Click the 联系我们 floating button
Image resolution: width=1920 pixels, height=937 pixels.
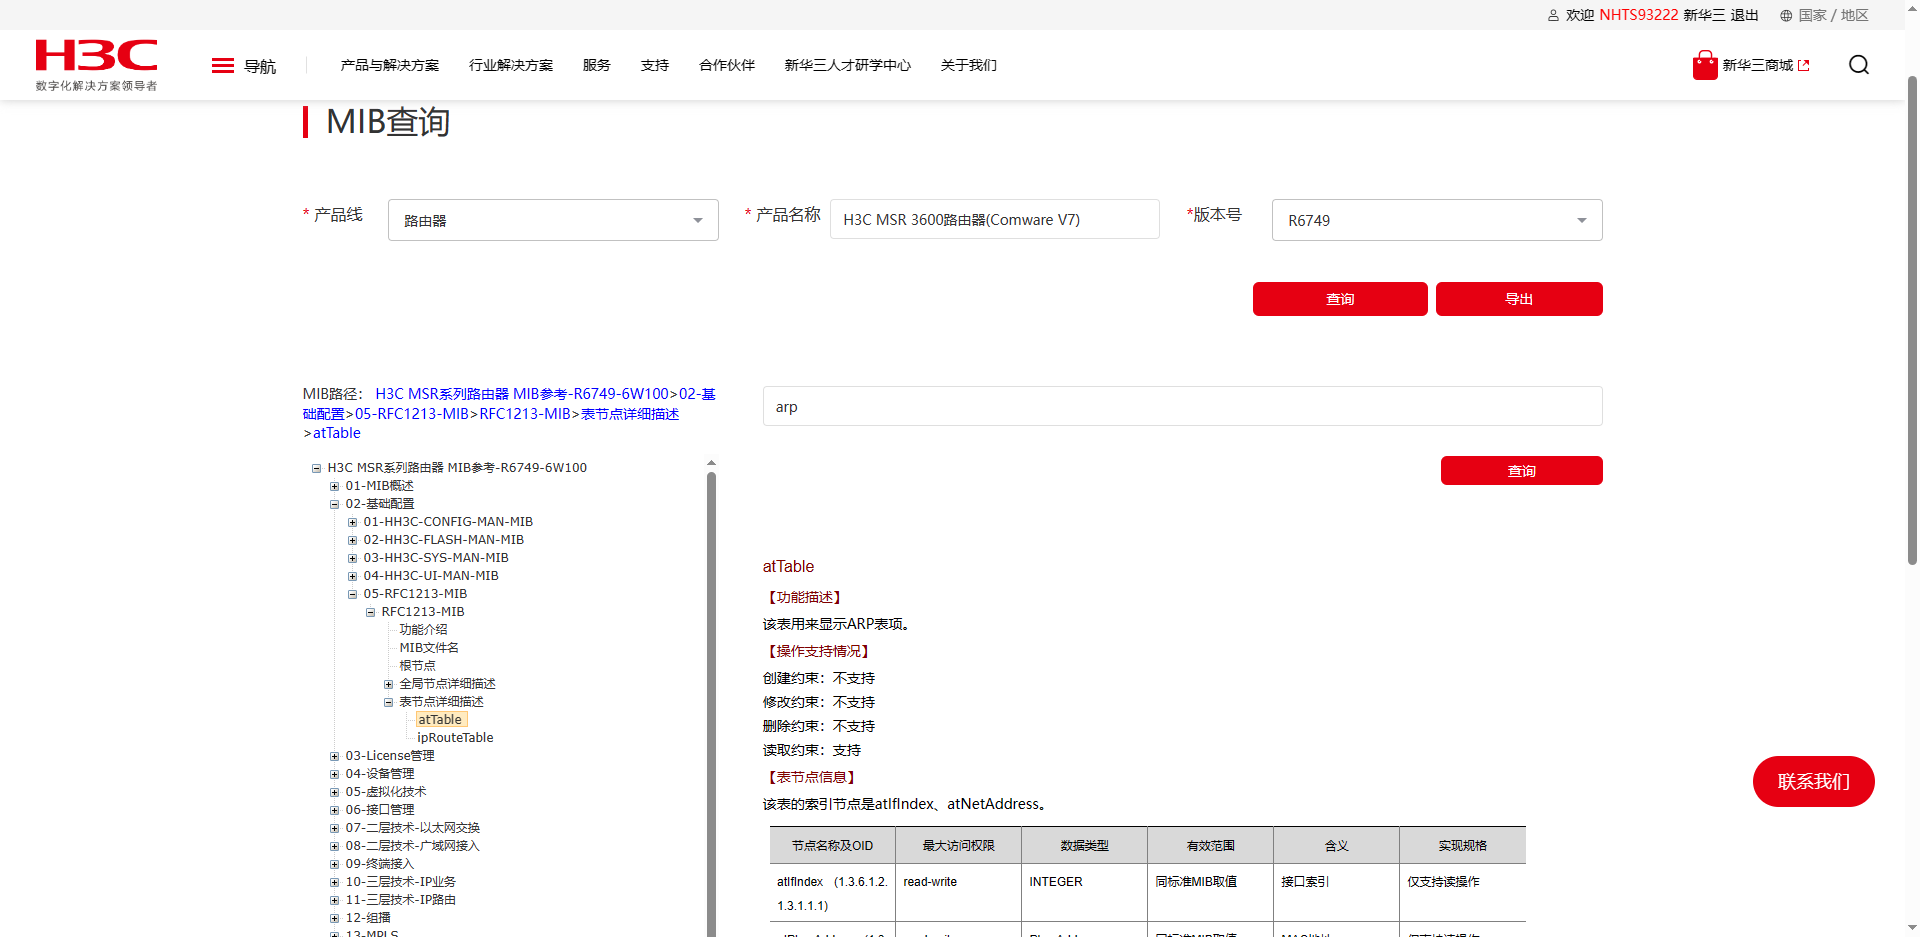click(1814, 781)
